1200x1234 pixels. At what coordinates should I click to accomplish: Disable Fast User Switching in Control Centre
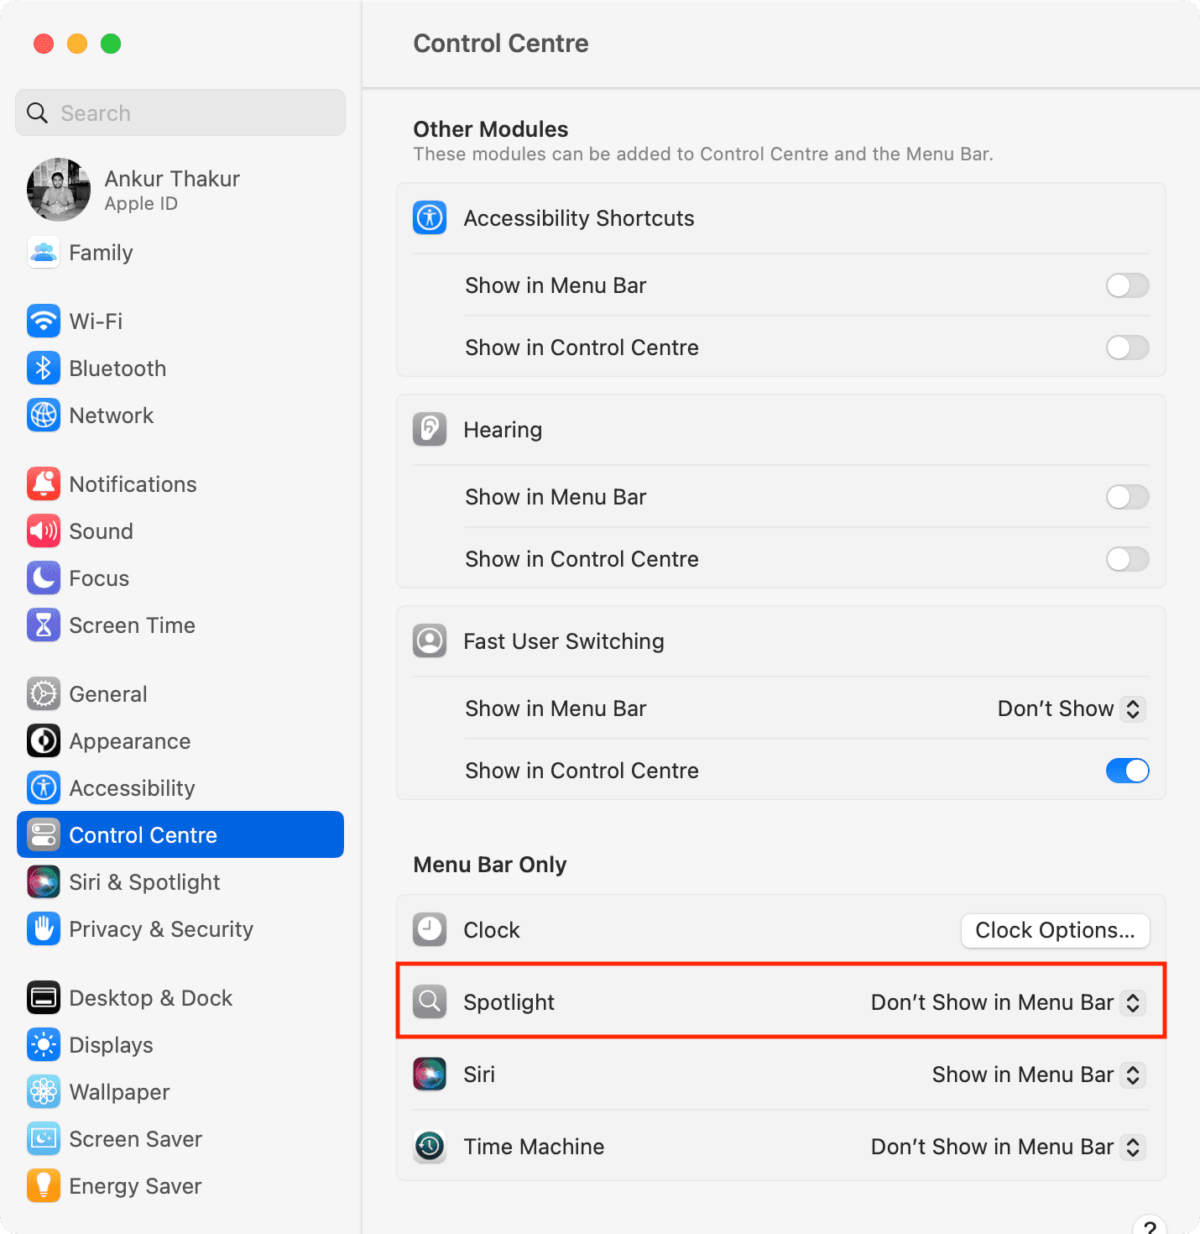pos(1127,771)
